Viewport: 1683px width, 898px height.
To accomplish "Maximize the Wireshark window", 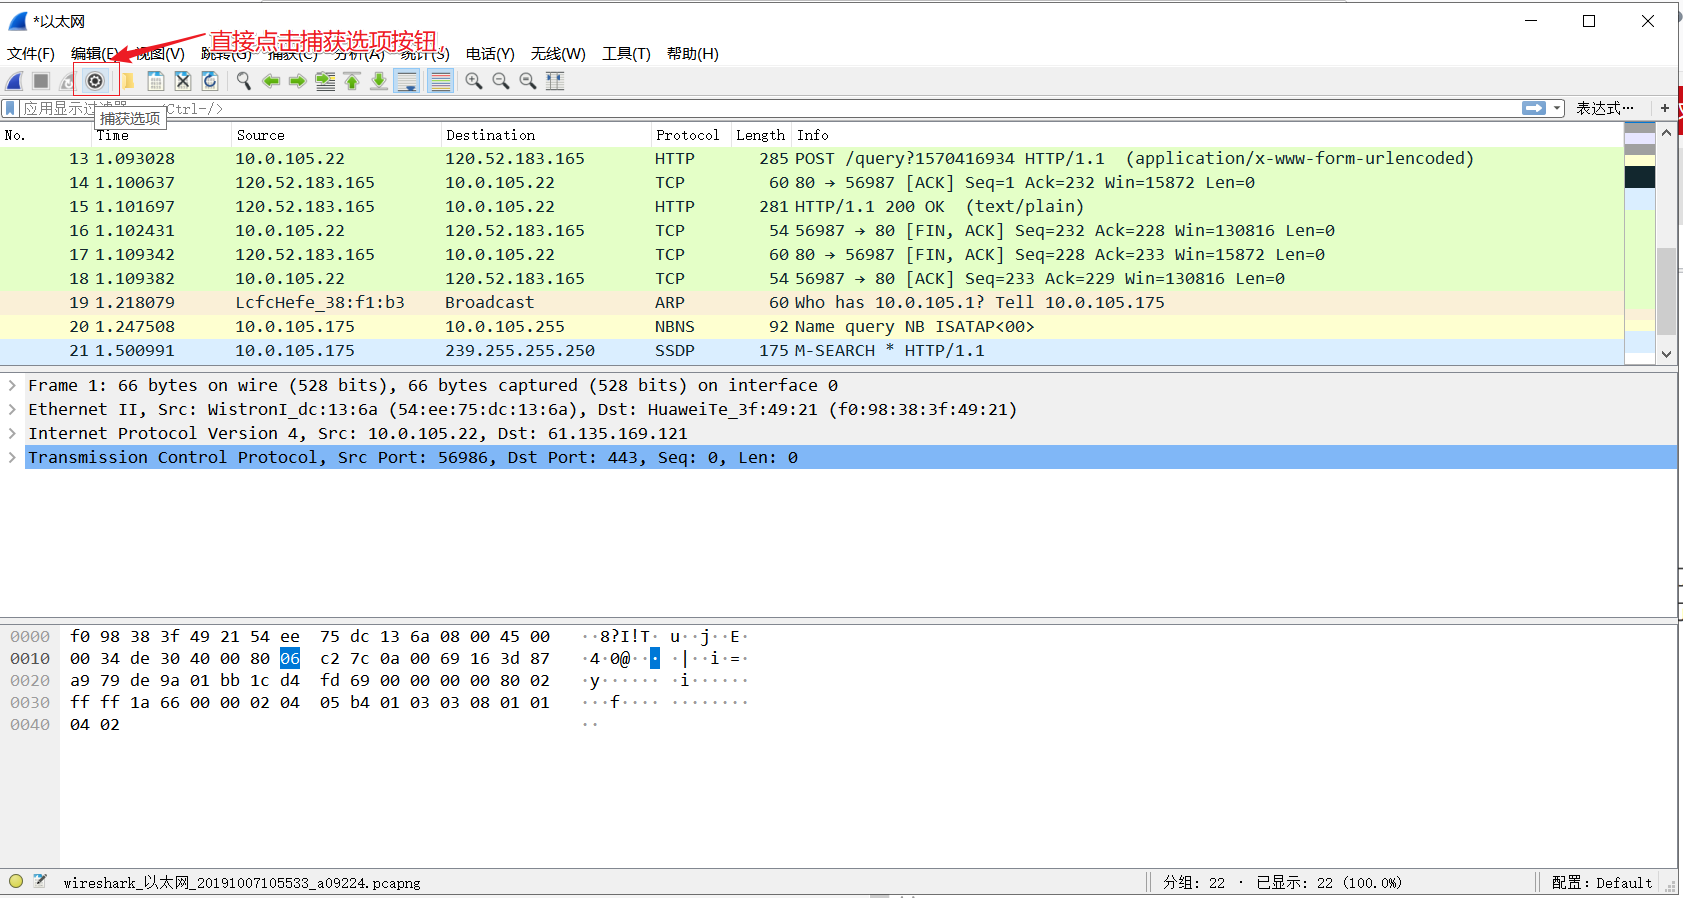I will [x=1589, y=21].
